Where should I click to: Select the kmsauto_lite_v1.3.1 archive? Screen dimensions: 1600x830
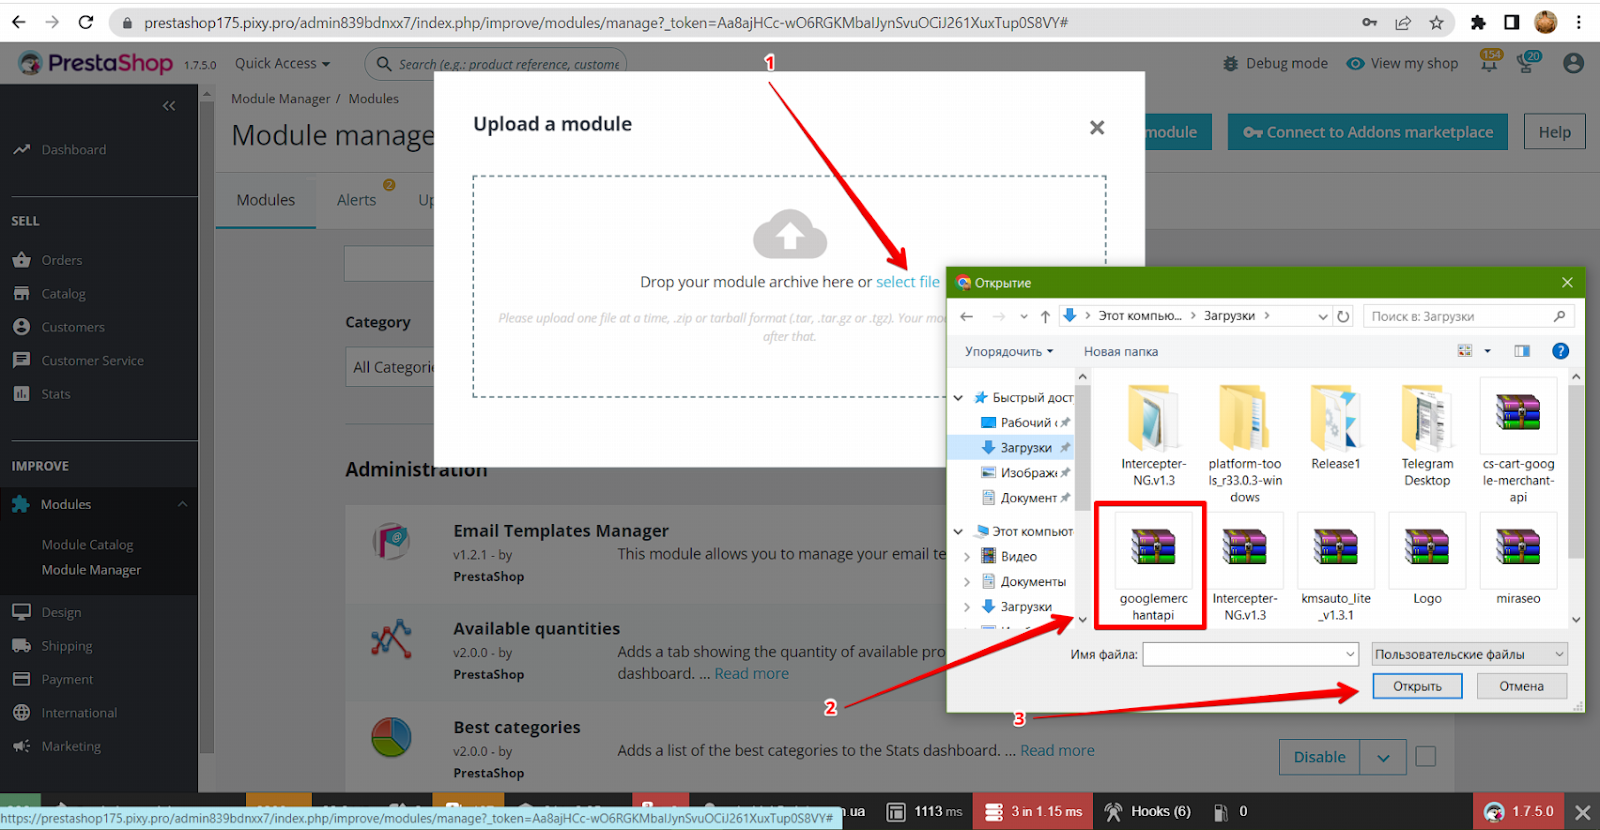point(1336,567)
